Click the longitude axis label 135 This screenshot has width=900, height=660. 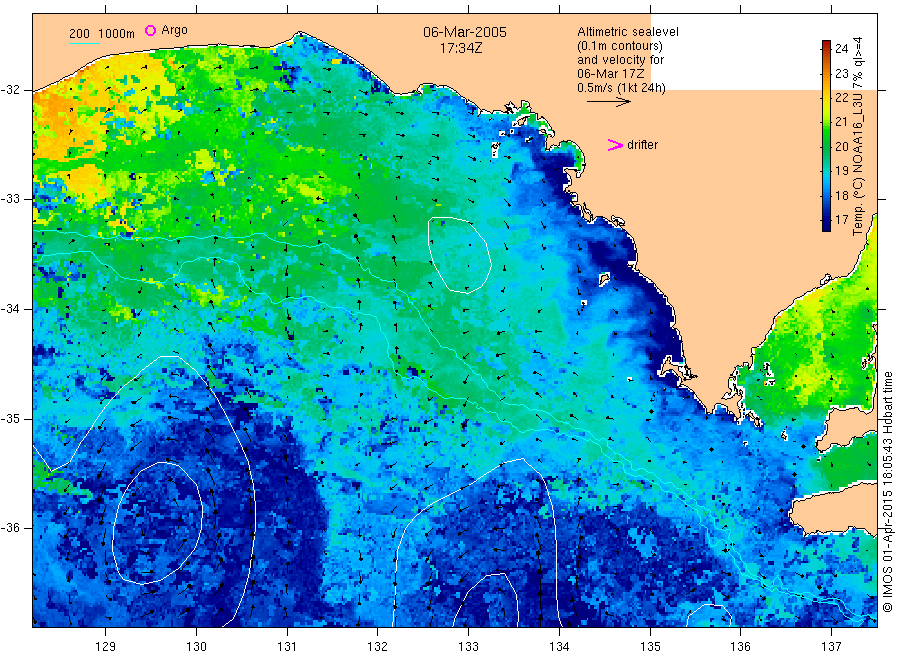pyautogui.click(x=650, y=647)
